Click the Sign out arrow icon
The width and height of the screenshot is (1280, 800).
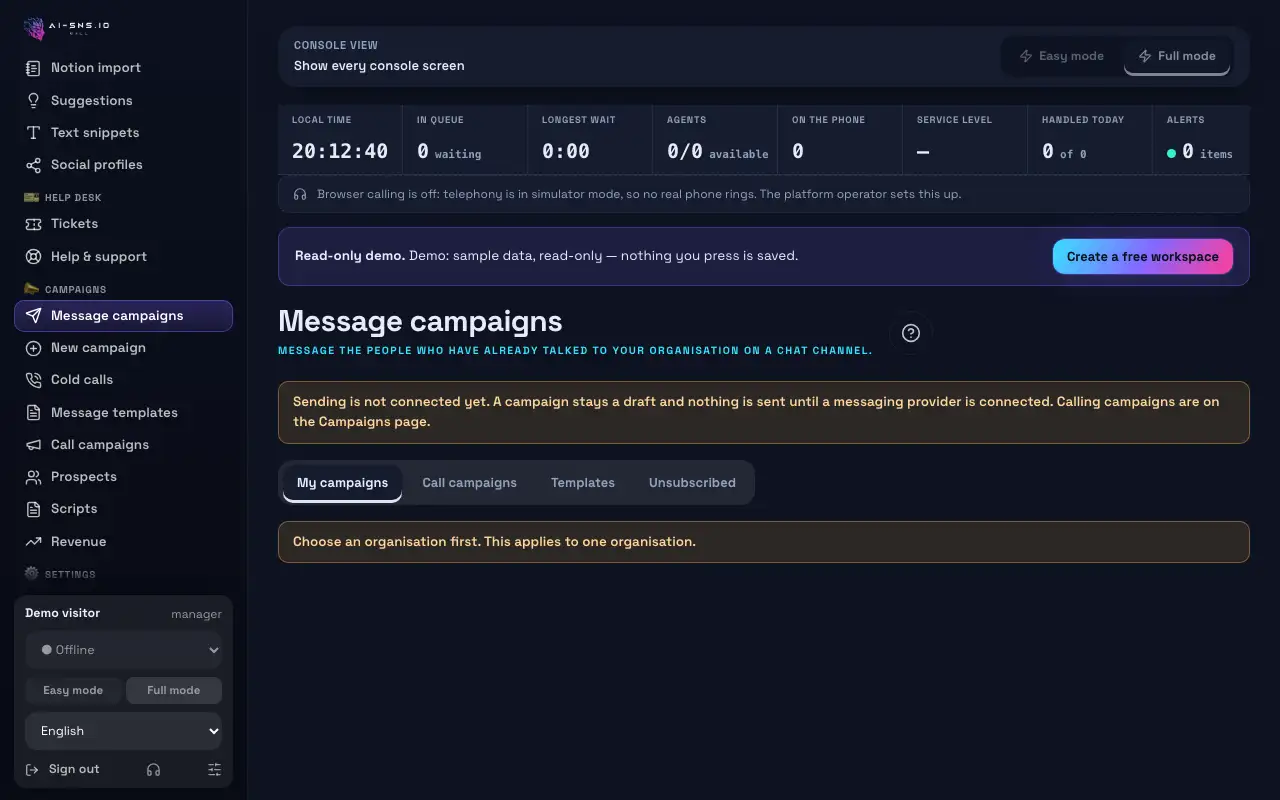(33, 769)
